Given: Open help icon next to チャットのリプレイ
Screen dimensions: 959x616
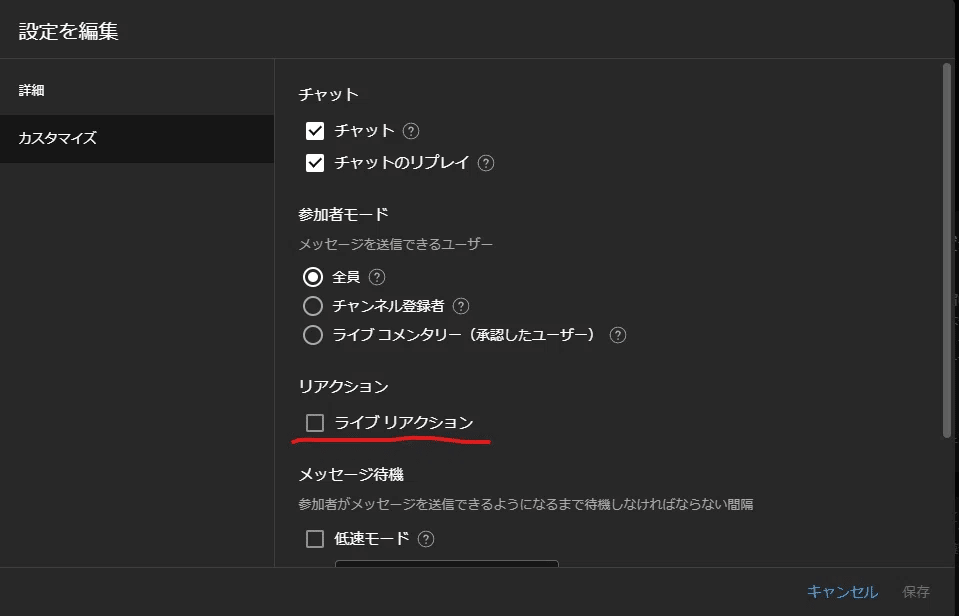Looking at the screenshot, I should tap(486, 163).
